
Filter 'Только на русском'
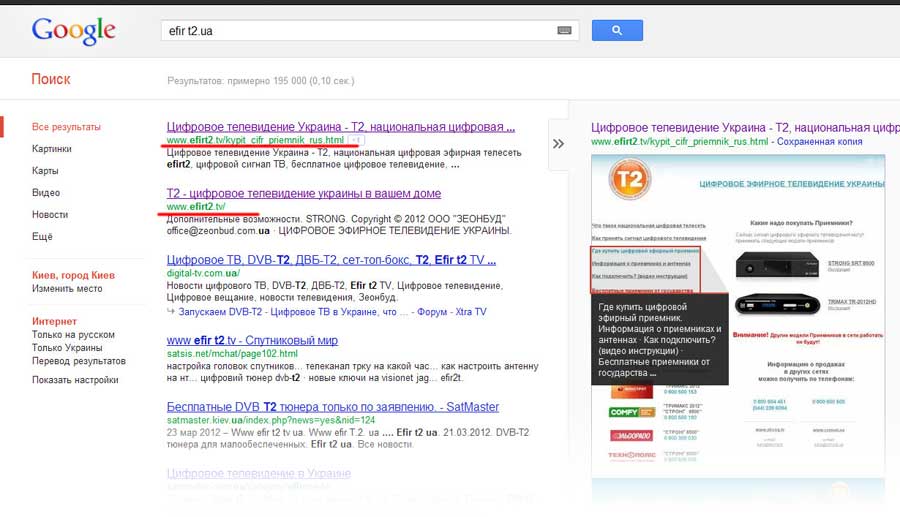click(x=73, y=335)
